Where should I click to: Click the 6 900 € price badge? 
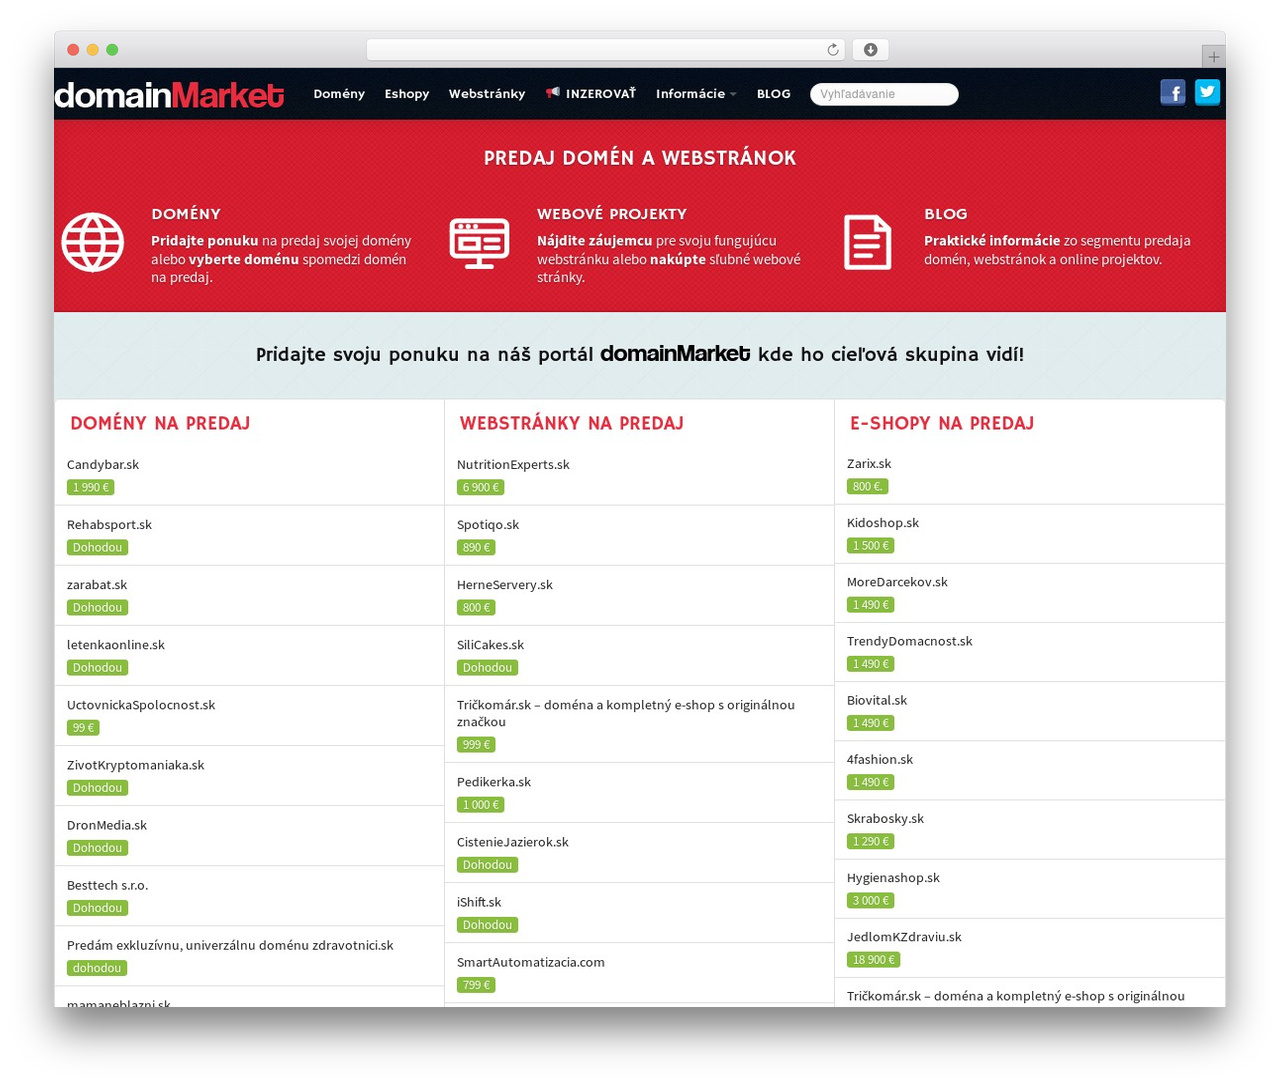pyautogui.click(x=480, y=488)
